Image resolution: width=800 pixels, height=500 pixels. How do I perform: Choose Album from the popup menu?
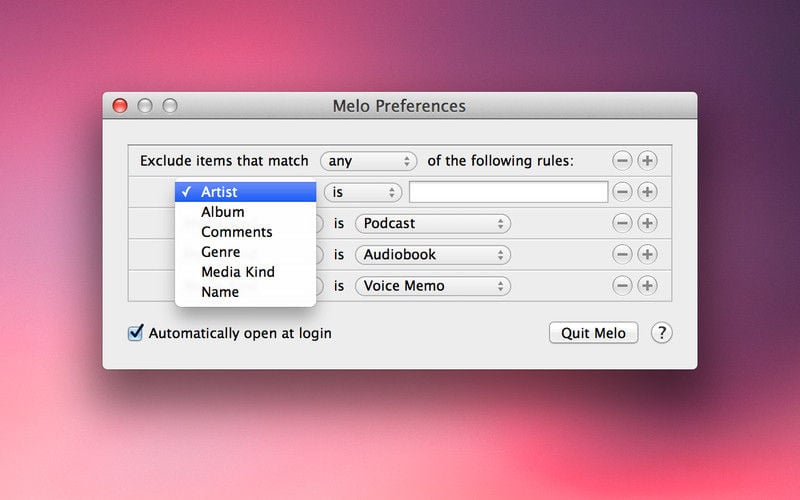point(245,212)
